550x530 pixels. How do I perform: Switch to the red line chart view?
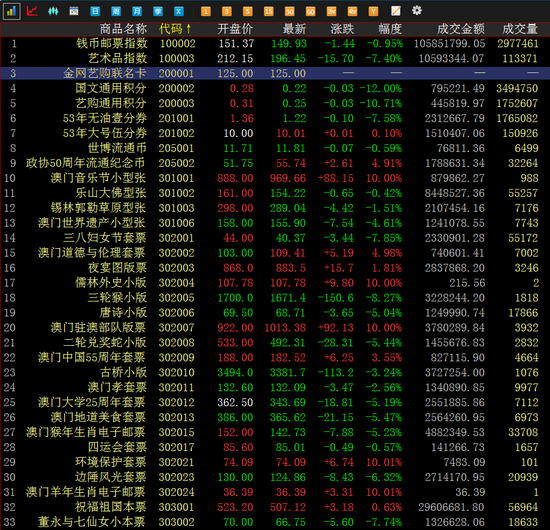pyautogui.click(x=32, y=11)
